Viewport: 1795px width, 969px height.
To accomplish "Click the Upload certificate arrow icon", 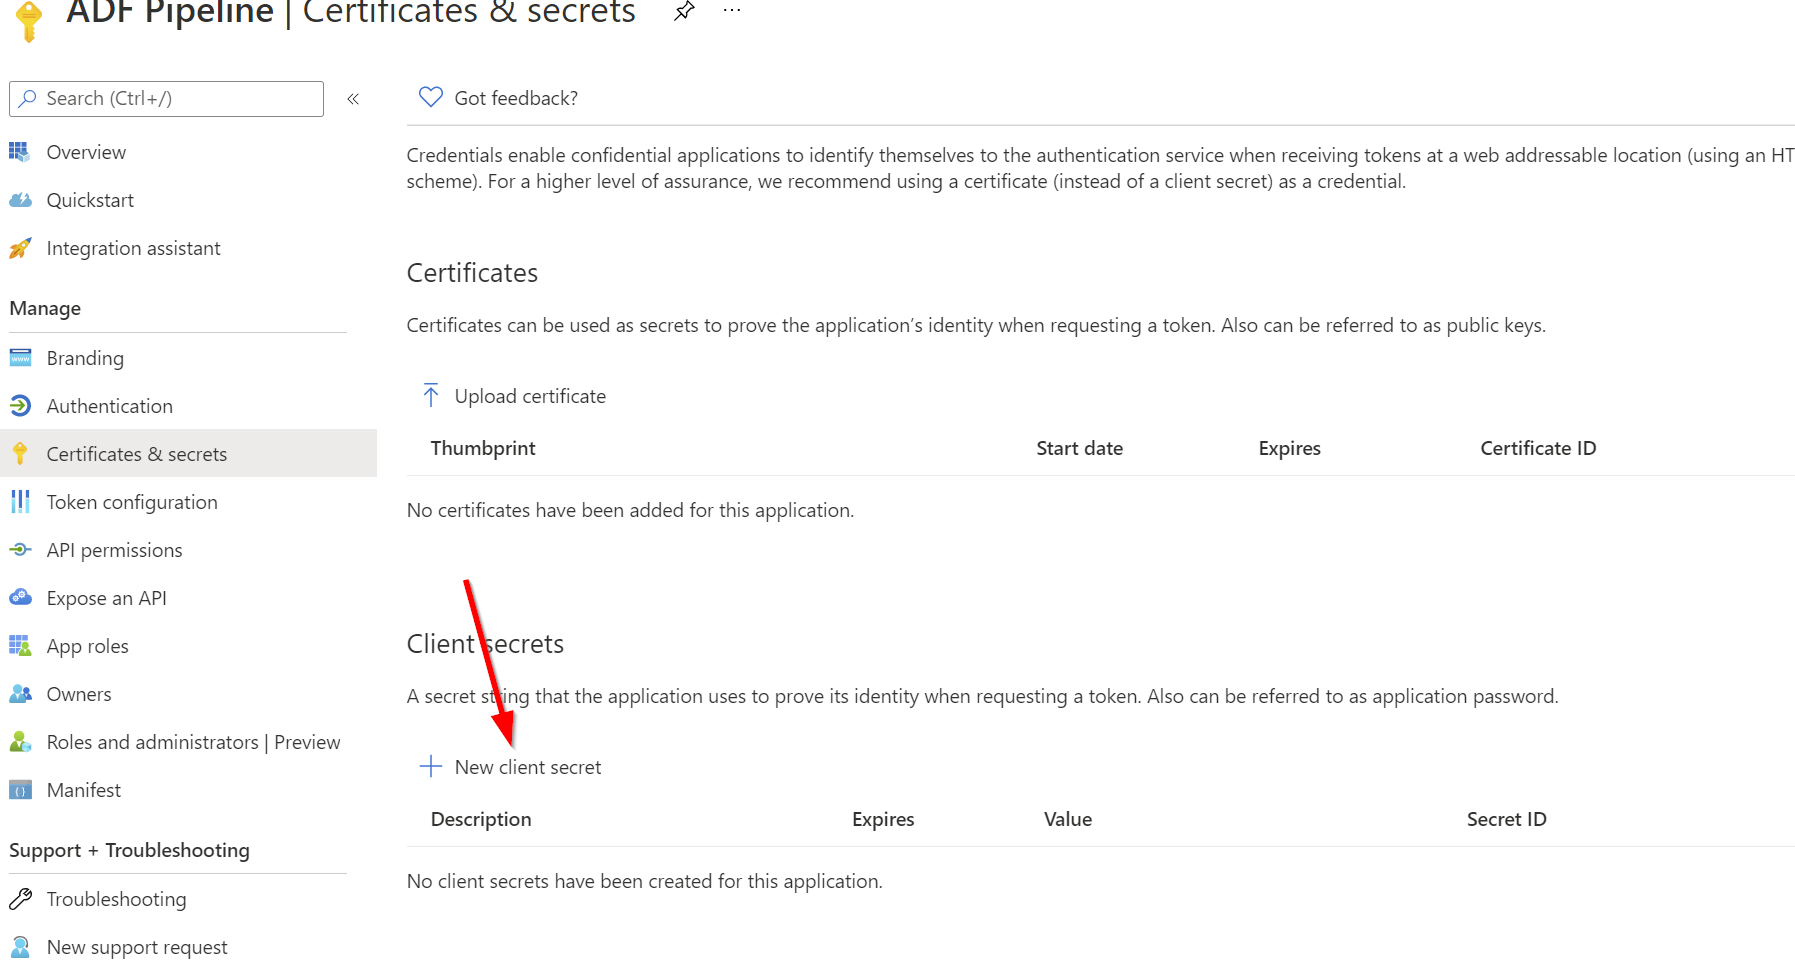I will pos(431,395).
